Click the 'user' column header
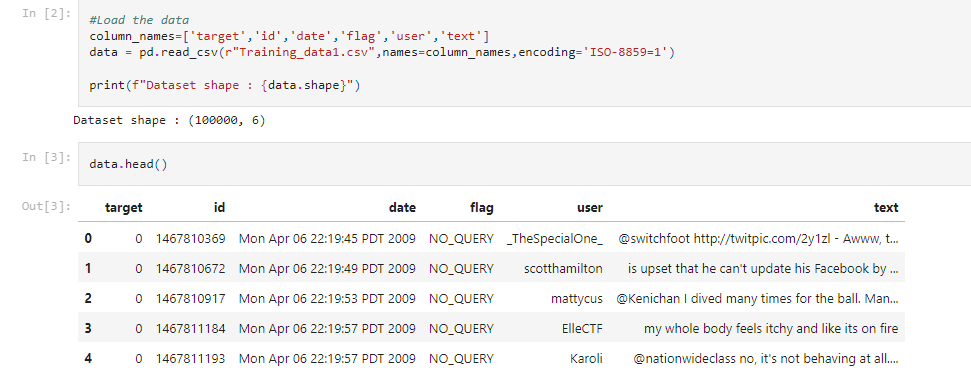This screenshot has height=391, width=971. click(590, 208)
